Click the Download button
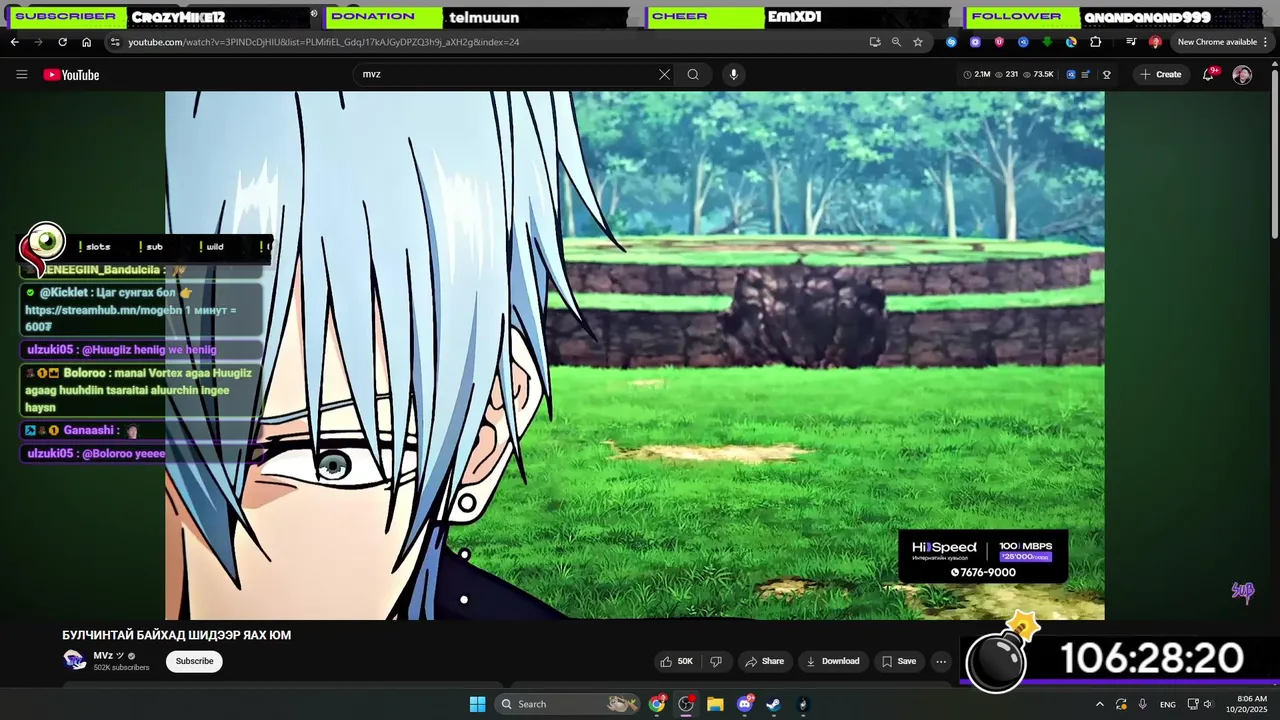This screenshot has width=1280, height=720. 833,661
